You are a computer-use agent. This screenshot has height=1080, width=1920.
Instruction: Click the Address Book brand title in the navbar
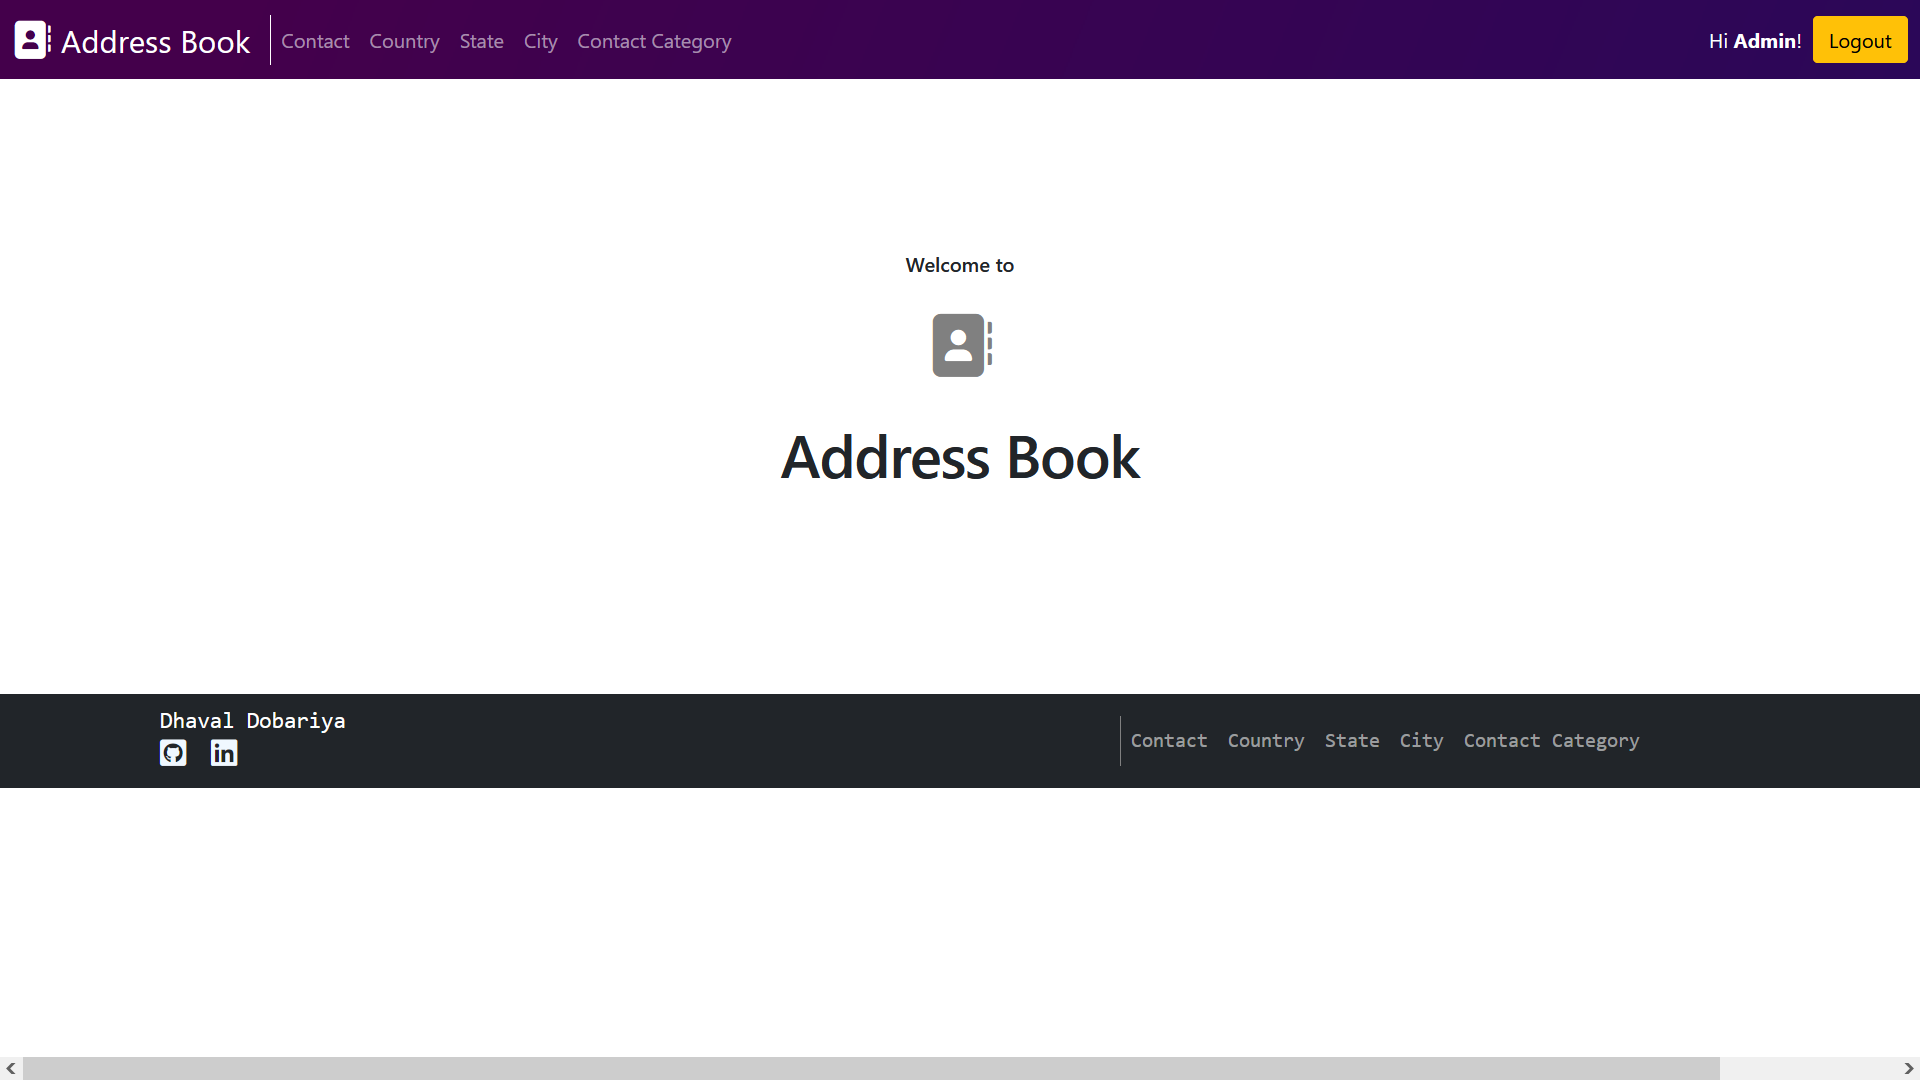(156, 41)
